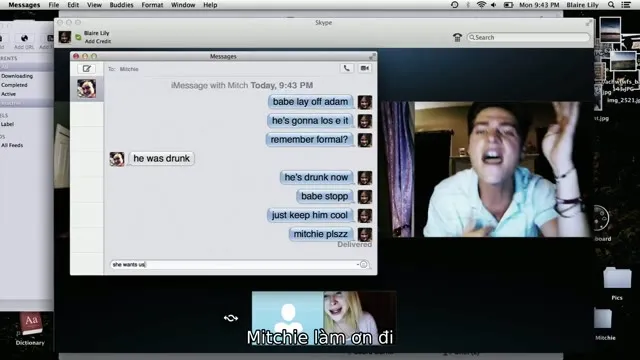The width and height of the screenshot is (640, 360).
Task: Open the Wi-Fi status menu
Action: pos(481,5)
